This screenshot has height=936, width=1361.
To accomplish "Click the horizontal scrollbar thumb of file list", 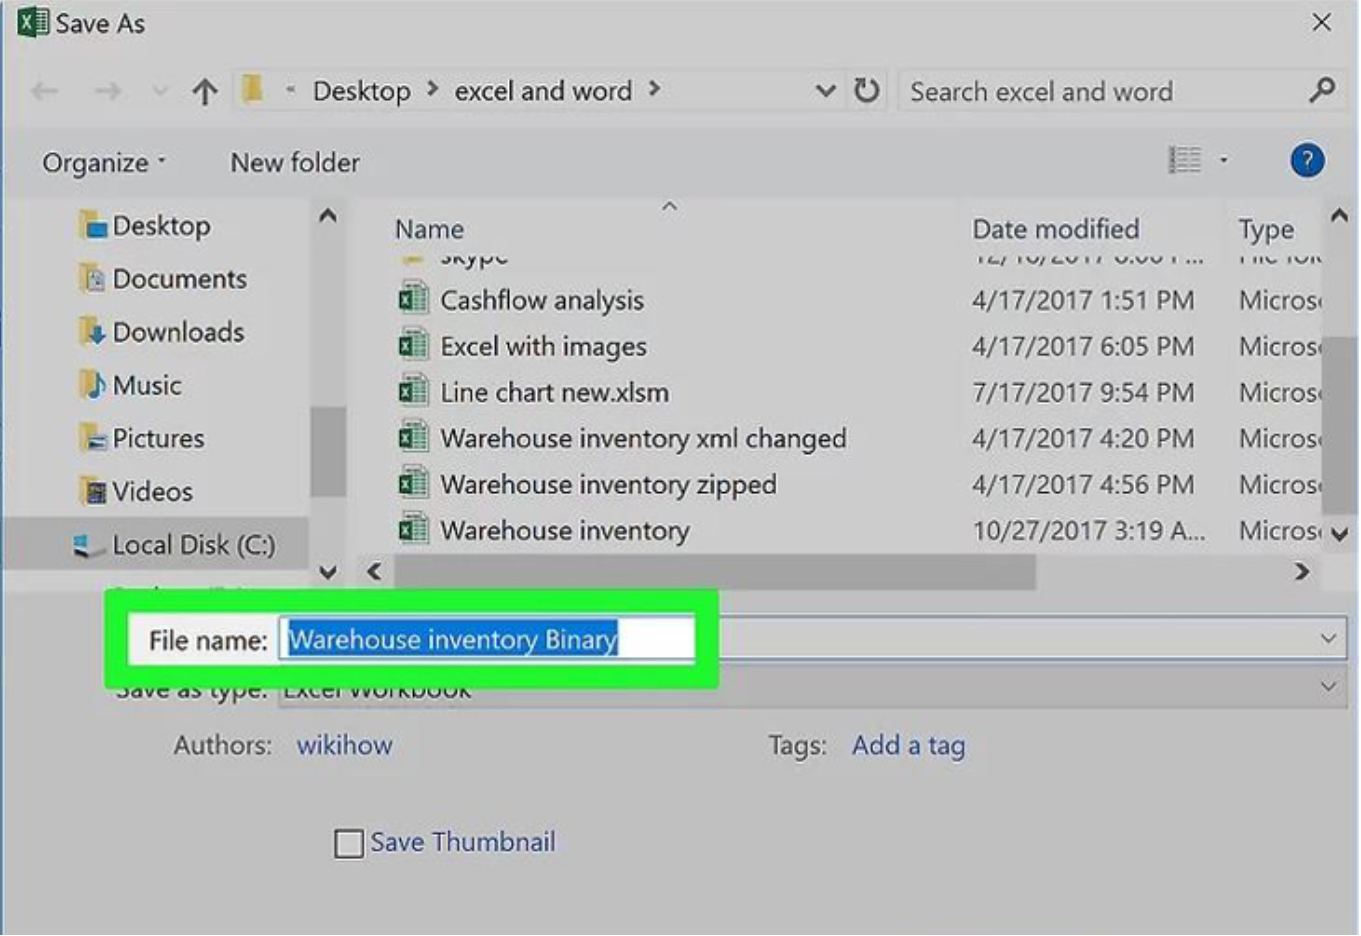I will pos(715,572).
